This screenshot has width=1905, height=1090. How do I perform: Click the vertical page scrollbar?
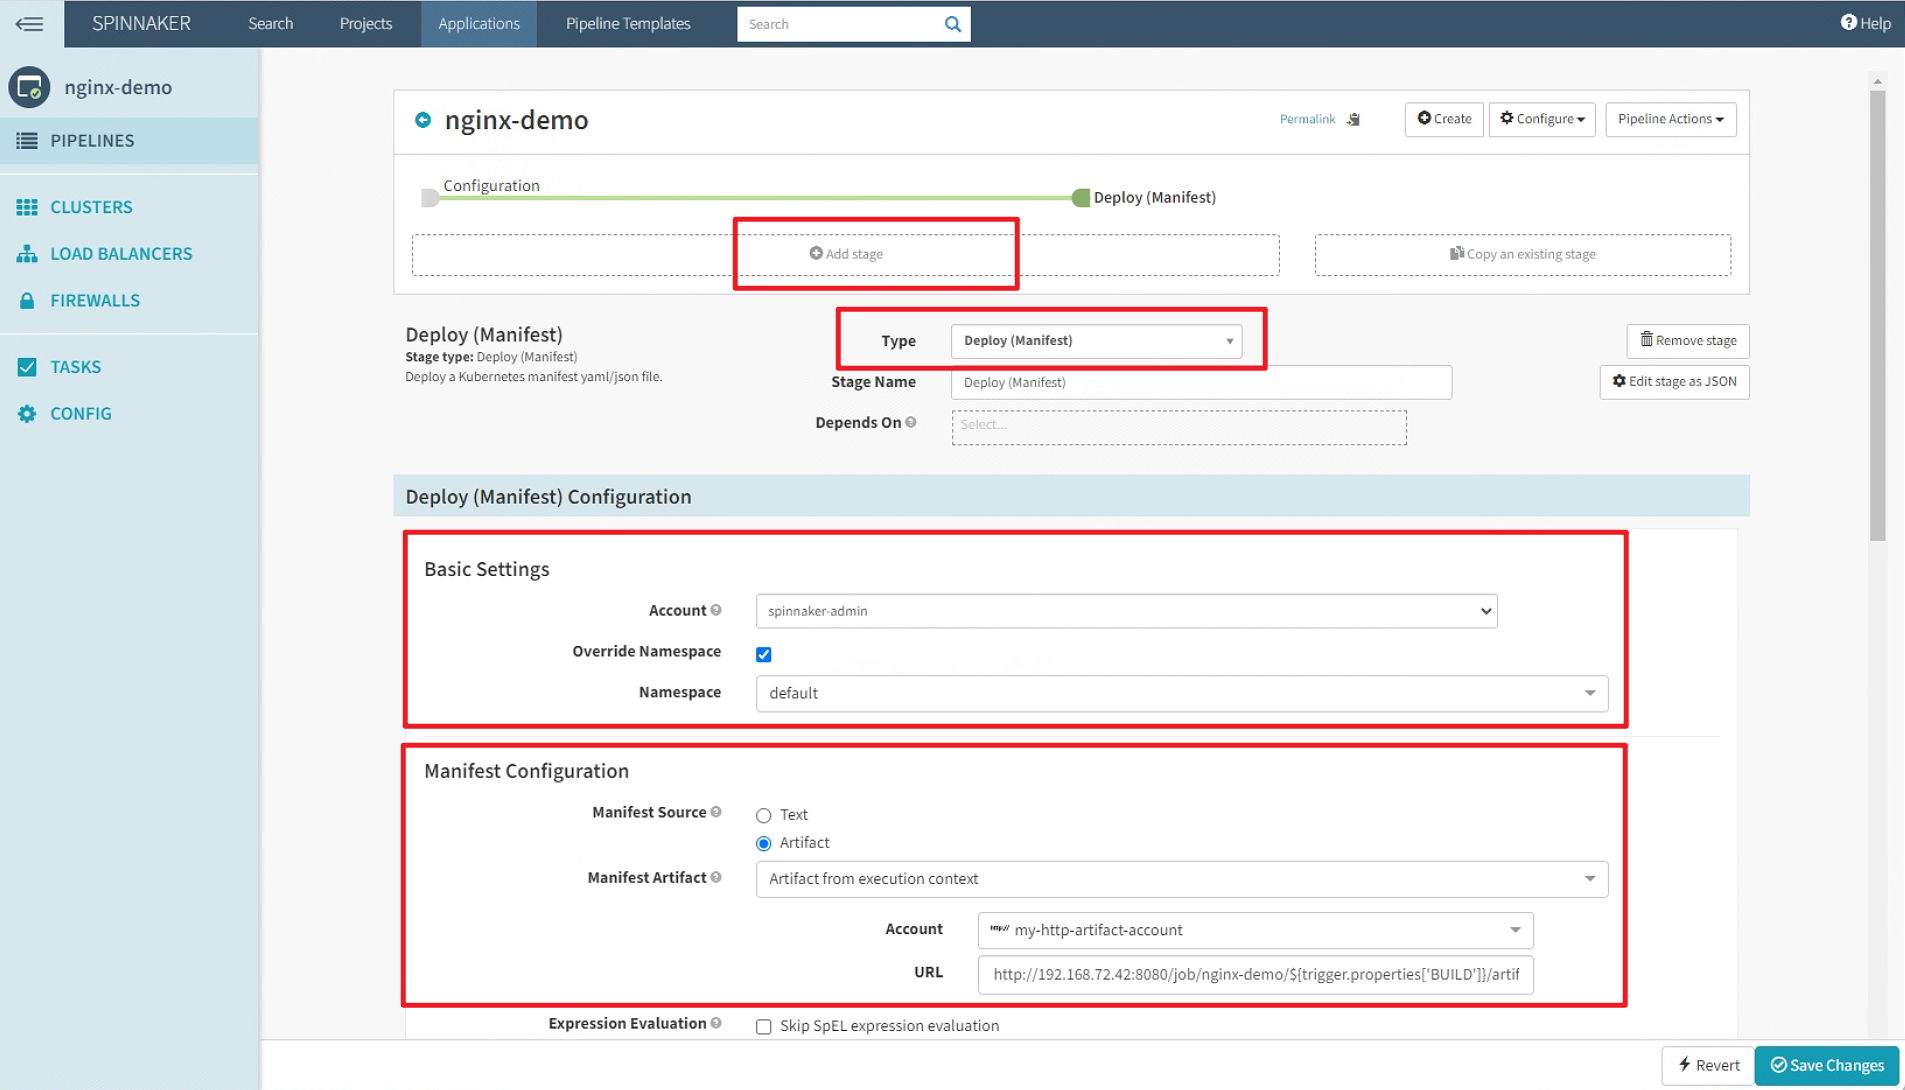pos(1877,316)
